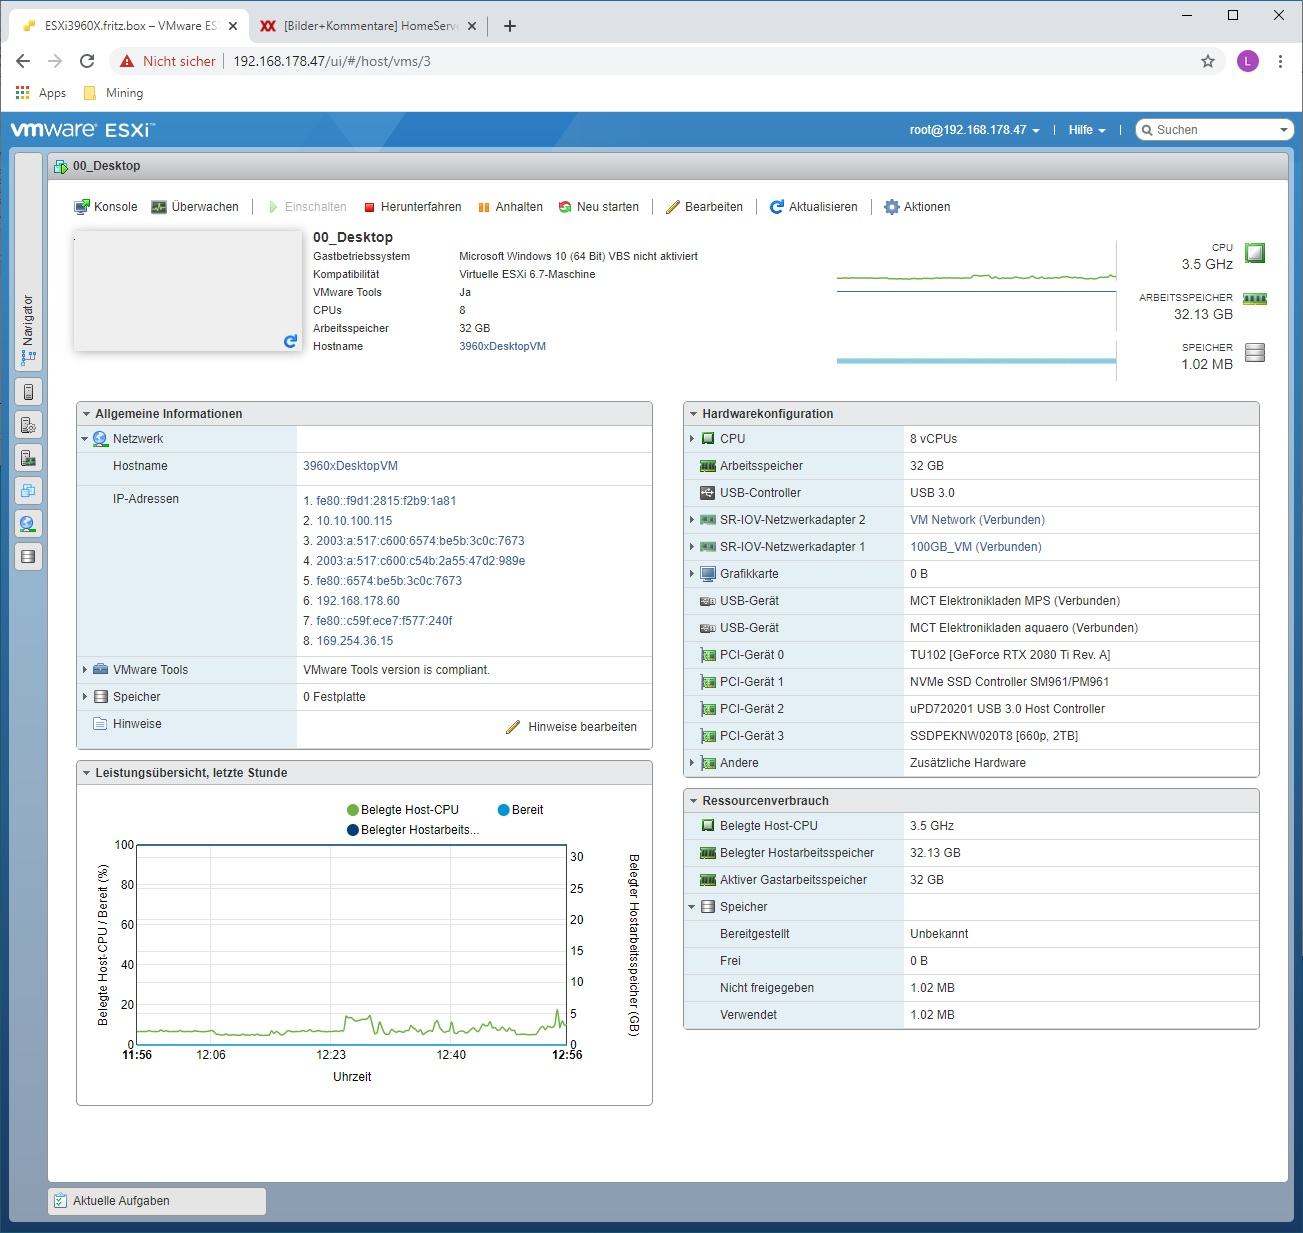
Task: Bookmark this page with the star icon
Action: 1208,61
